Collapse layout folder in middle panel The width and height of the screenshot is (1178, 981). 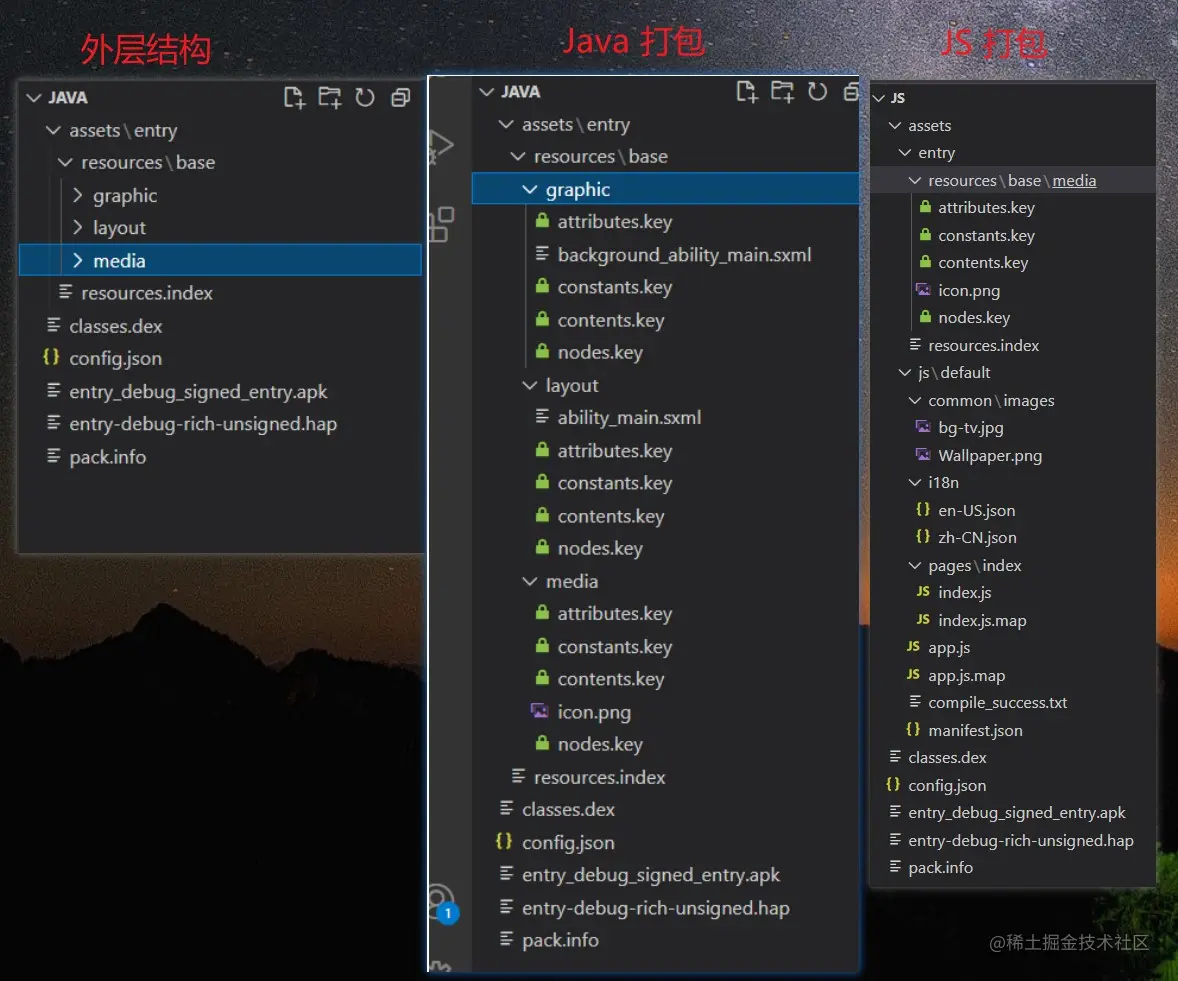[x=530, y=385]
